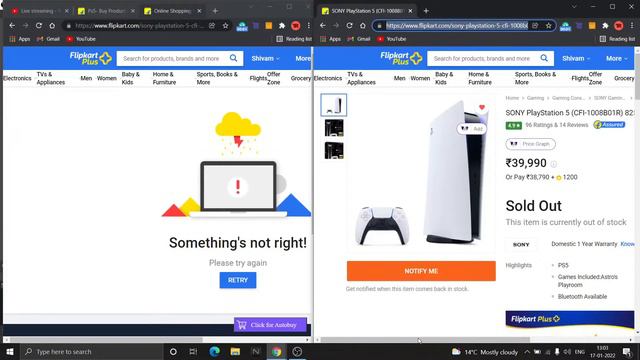Open Gmail bookmark in left window
The image size is (640, 360).
coord(49,39)
